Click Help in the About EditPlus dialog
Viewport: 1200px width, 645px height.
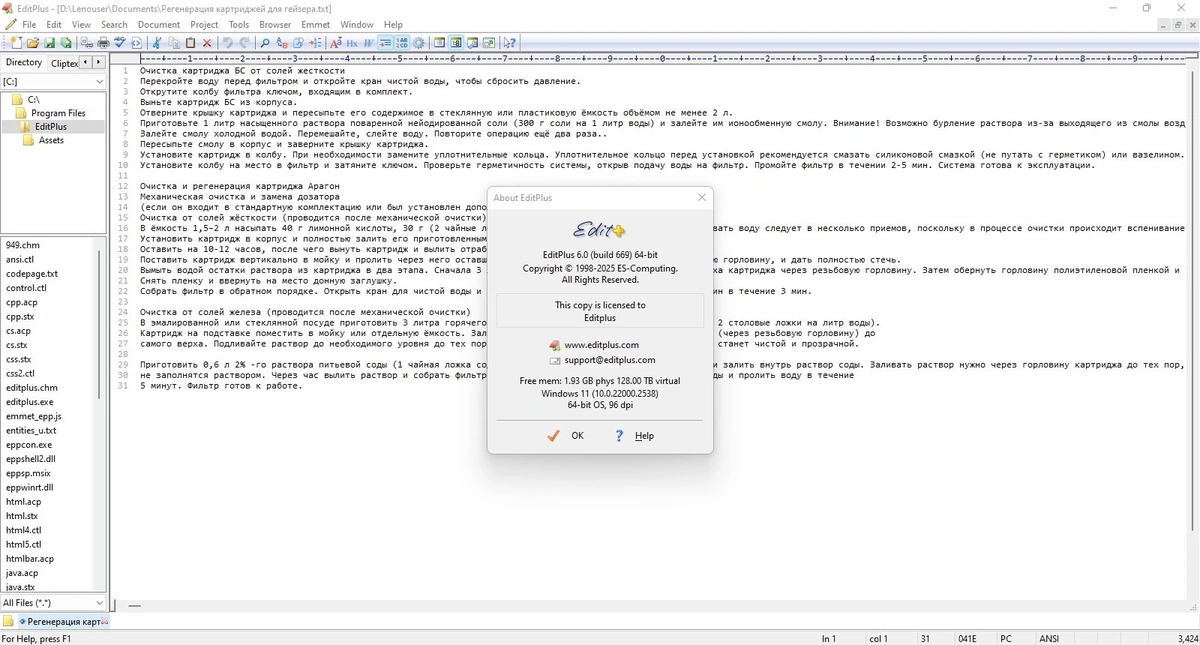(634, 436)
